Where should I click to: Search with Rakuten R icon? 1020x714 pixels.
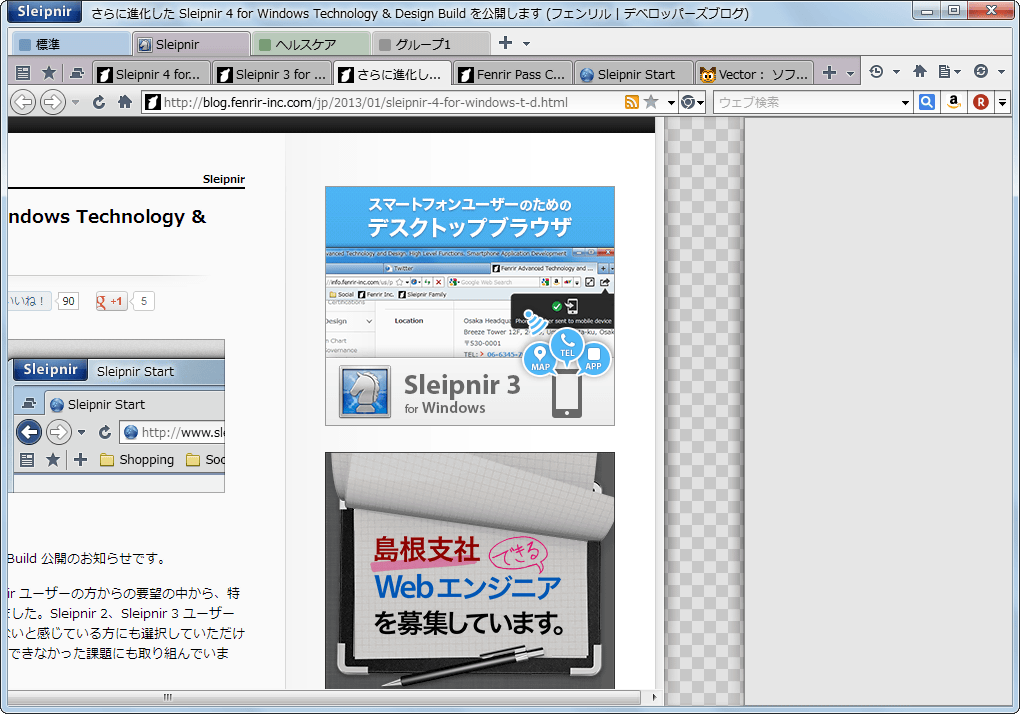pyautogui.click(x=981, y=102)
